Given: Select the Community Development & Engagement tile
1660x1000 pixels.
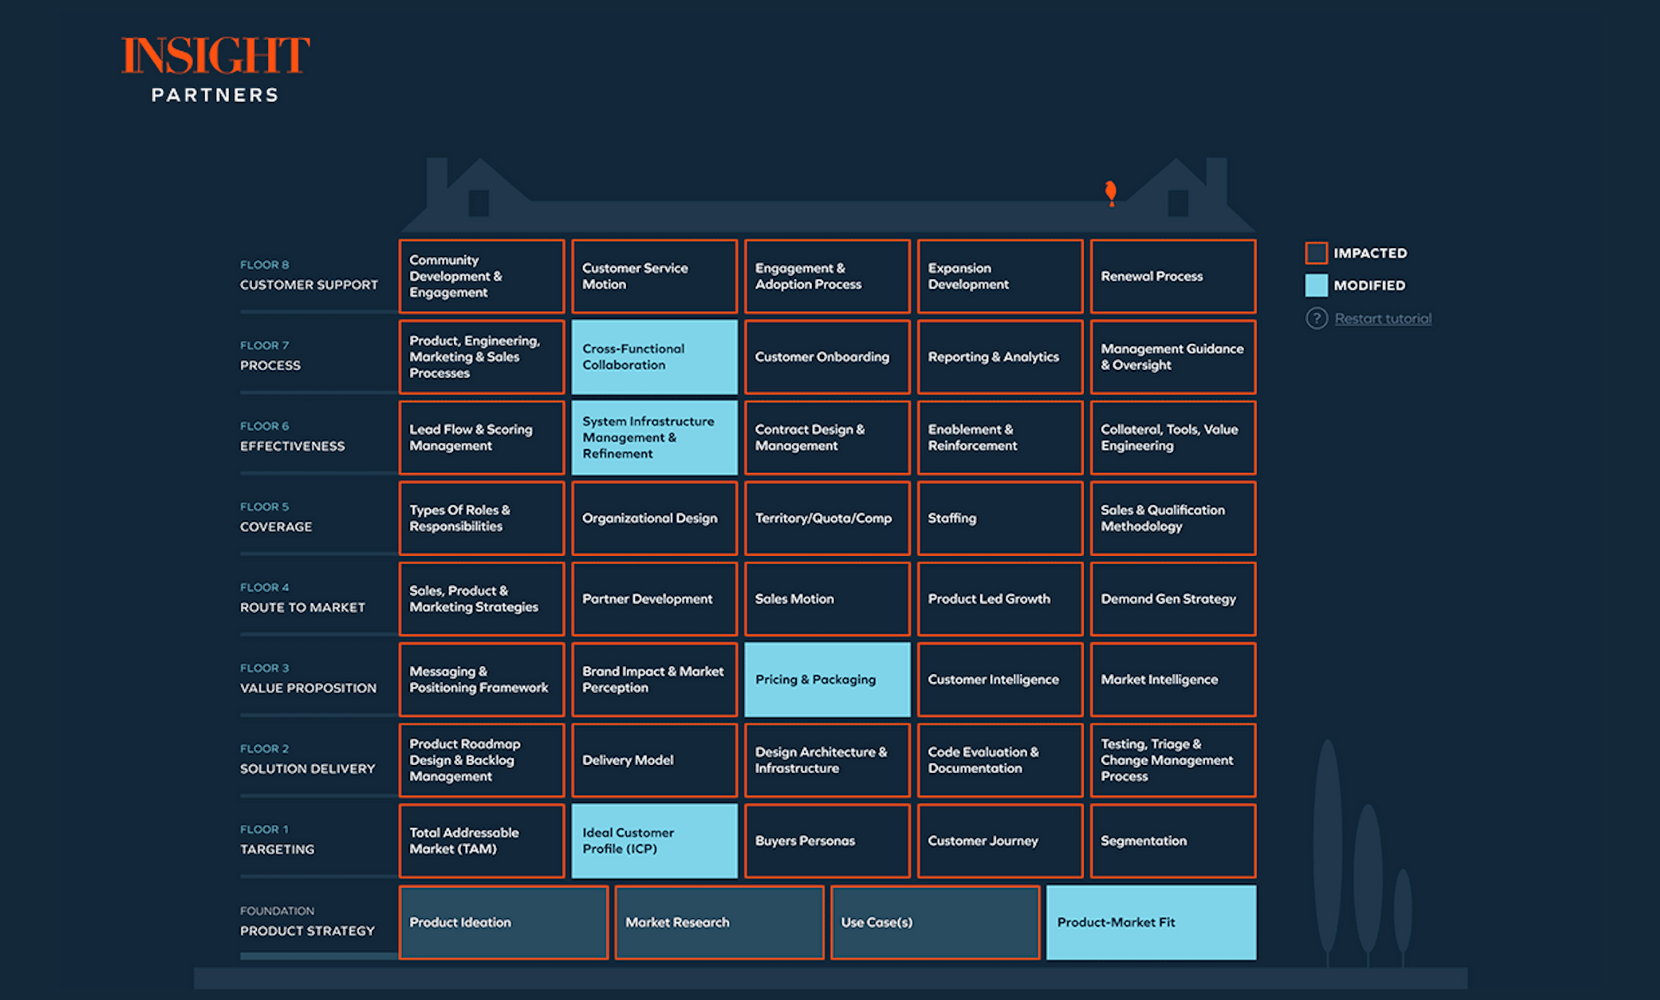Looking at the screenshot, I should 482,276.
